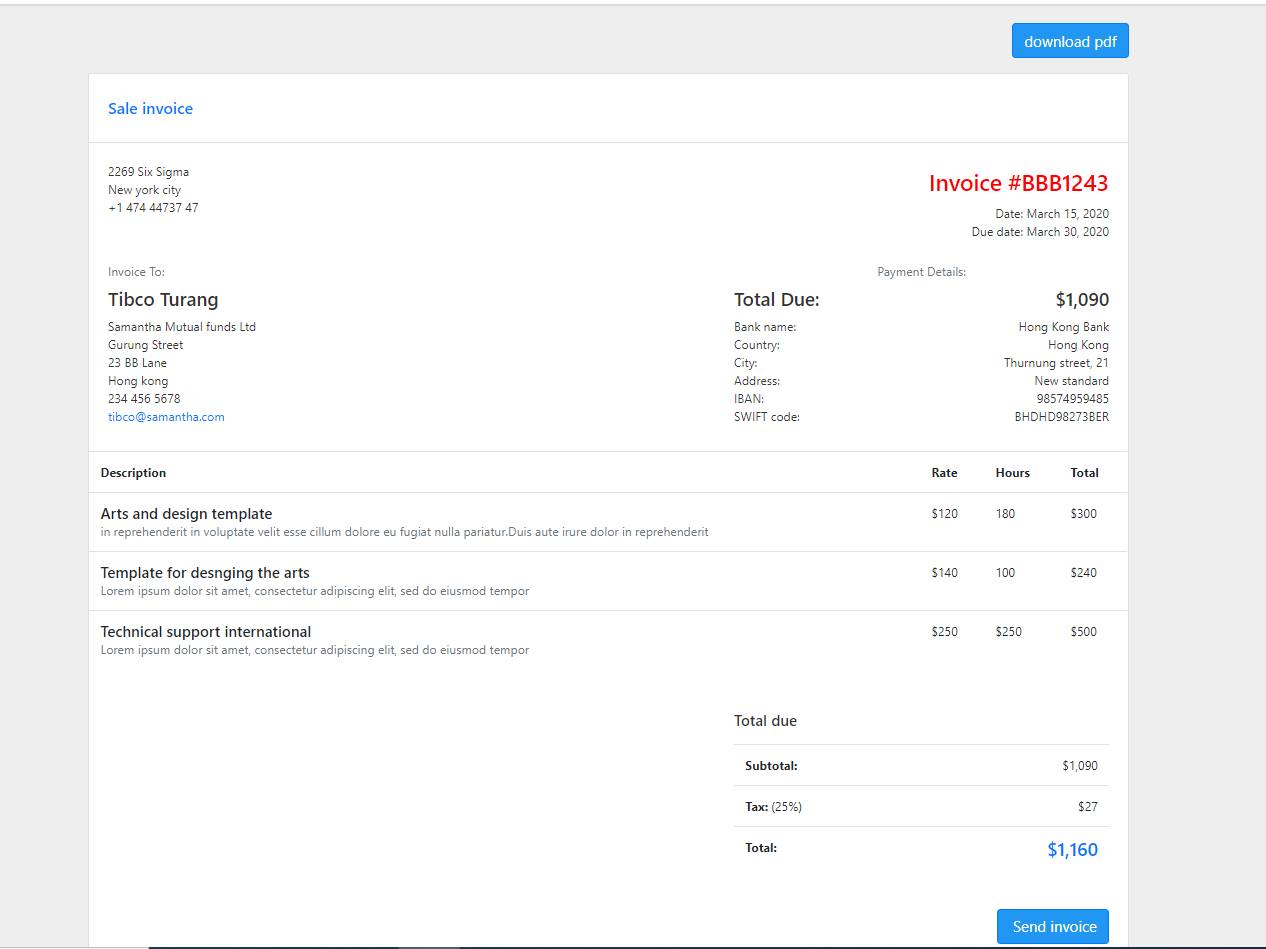Click the 100 hours cell
Screen dimensions: 1266x949
coord(1005,573)
